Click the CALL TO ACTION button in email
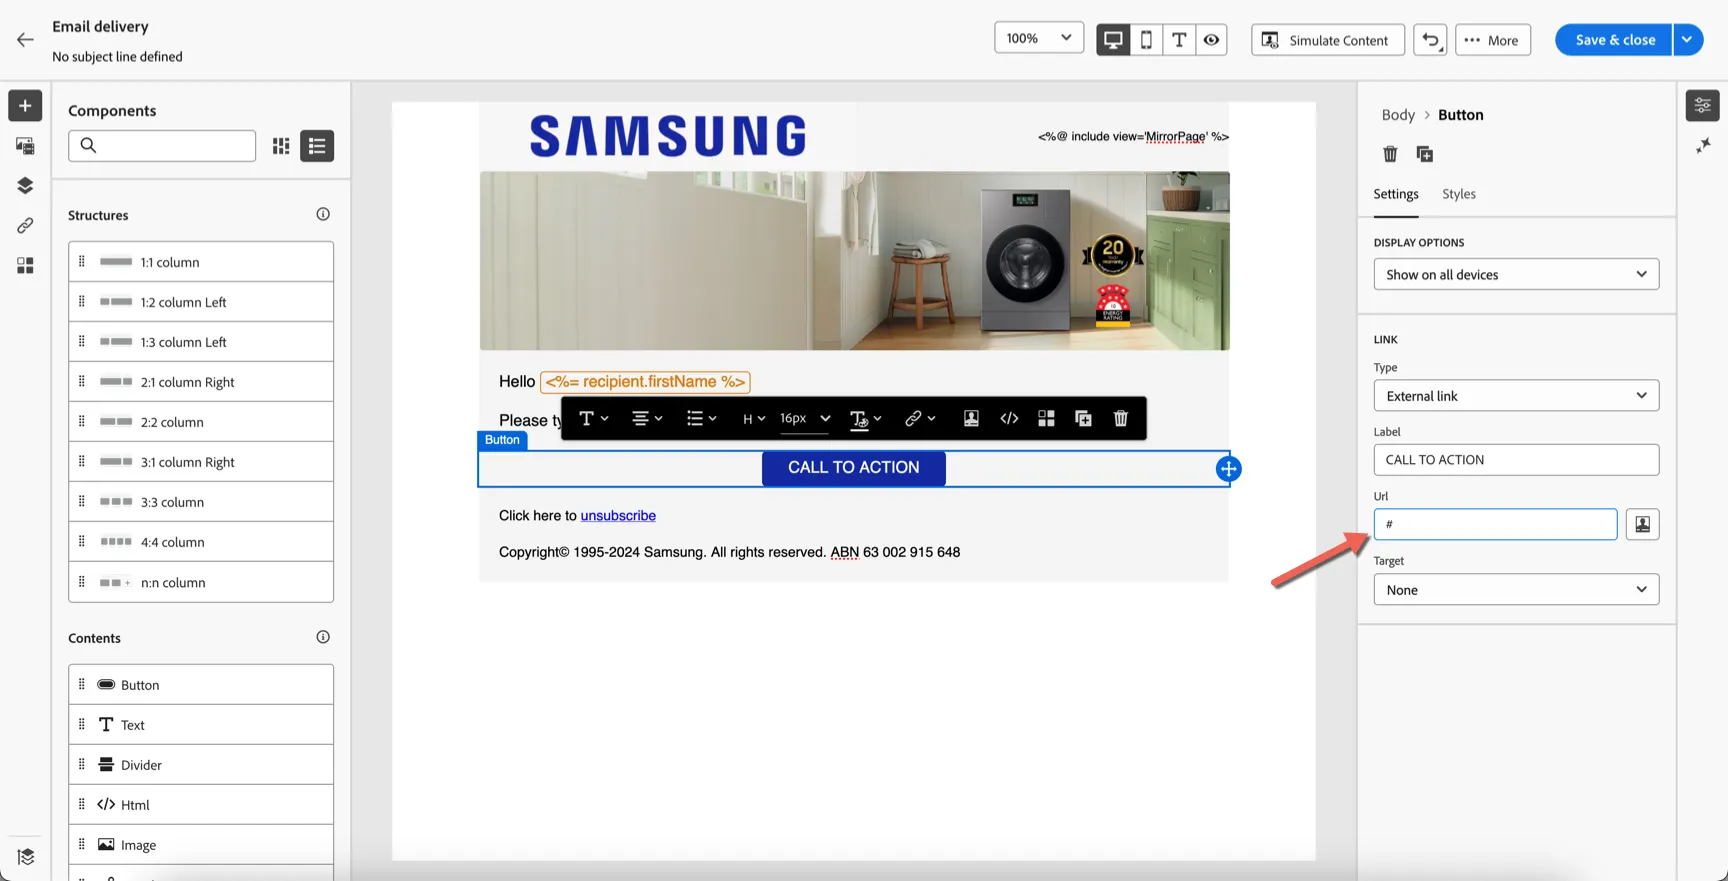 (x=854, y=468)
